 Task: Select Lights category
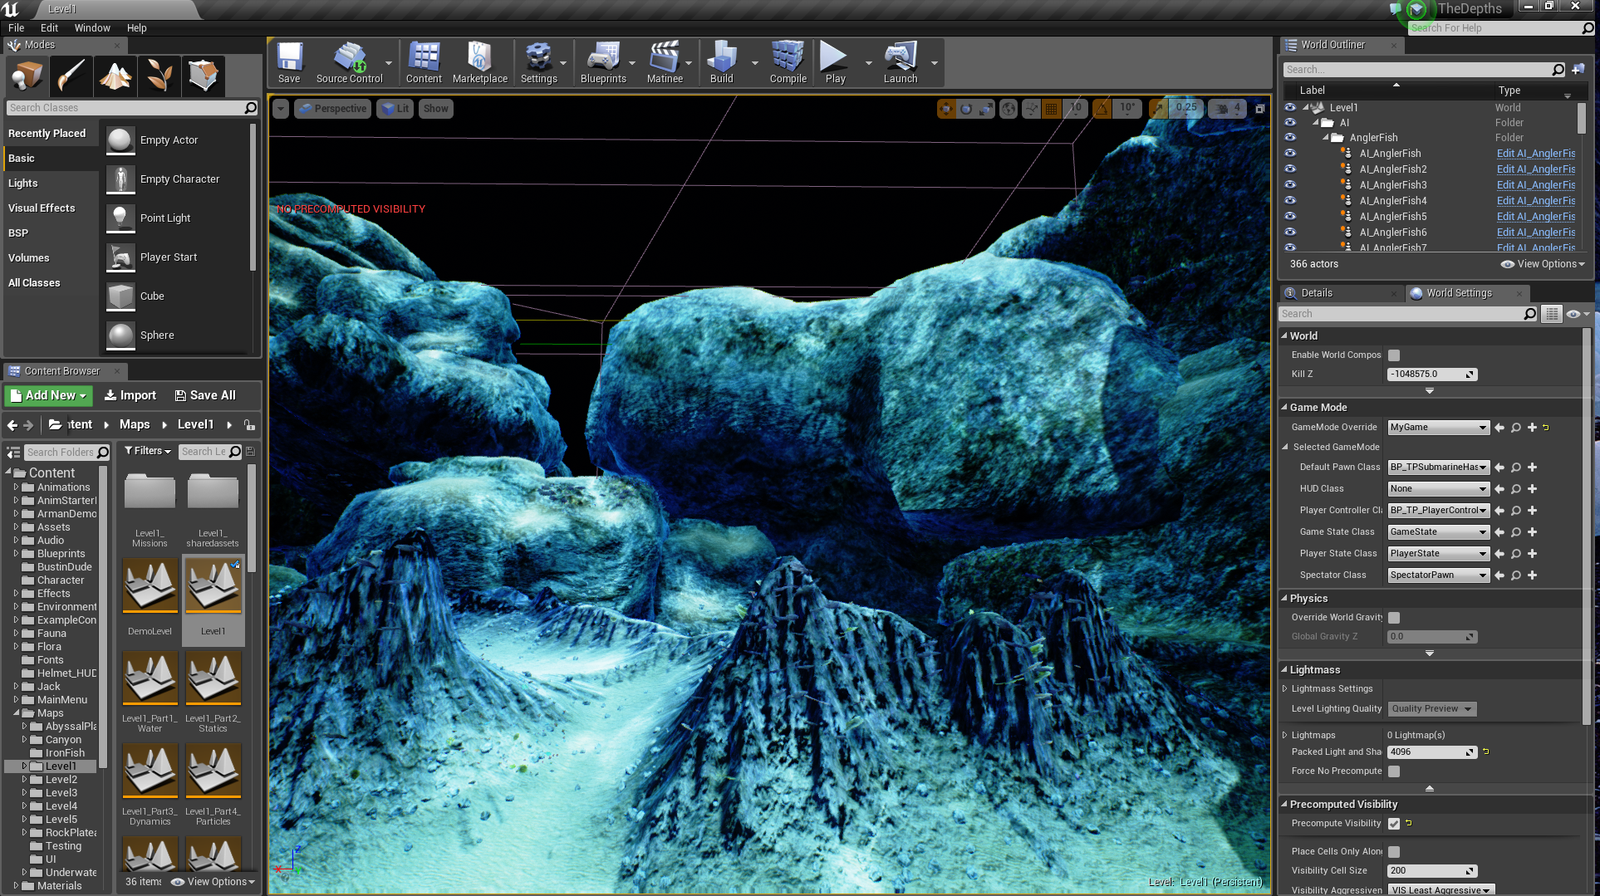[23, 183]
